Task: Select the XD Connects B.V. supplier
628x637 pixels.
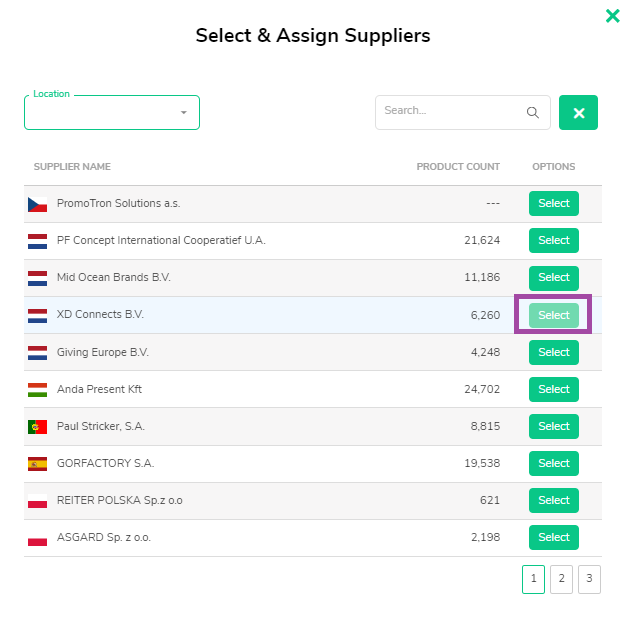Action: (x=554, y=315)
